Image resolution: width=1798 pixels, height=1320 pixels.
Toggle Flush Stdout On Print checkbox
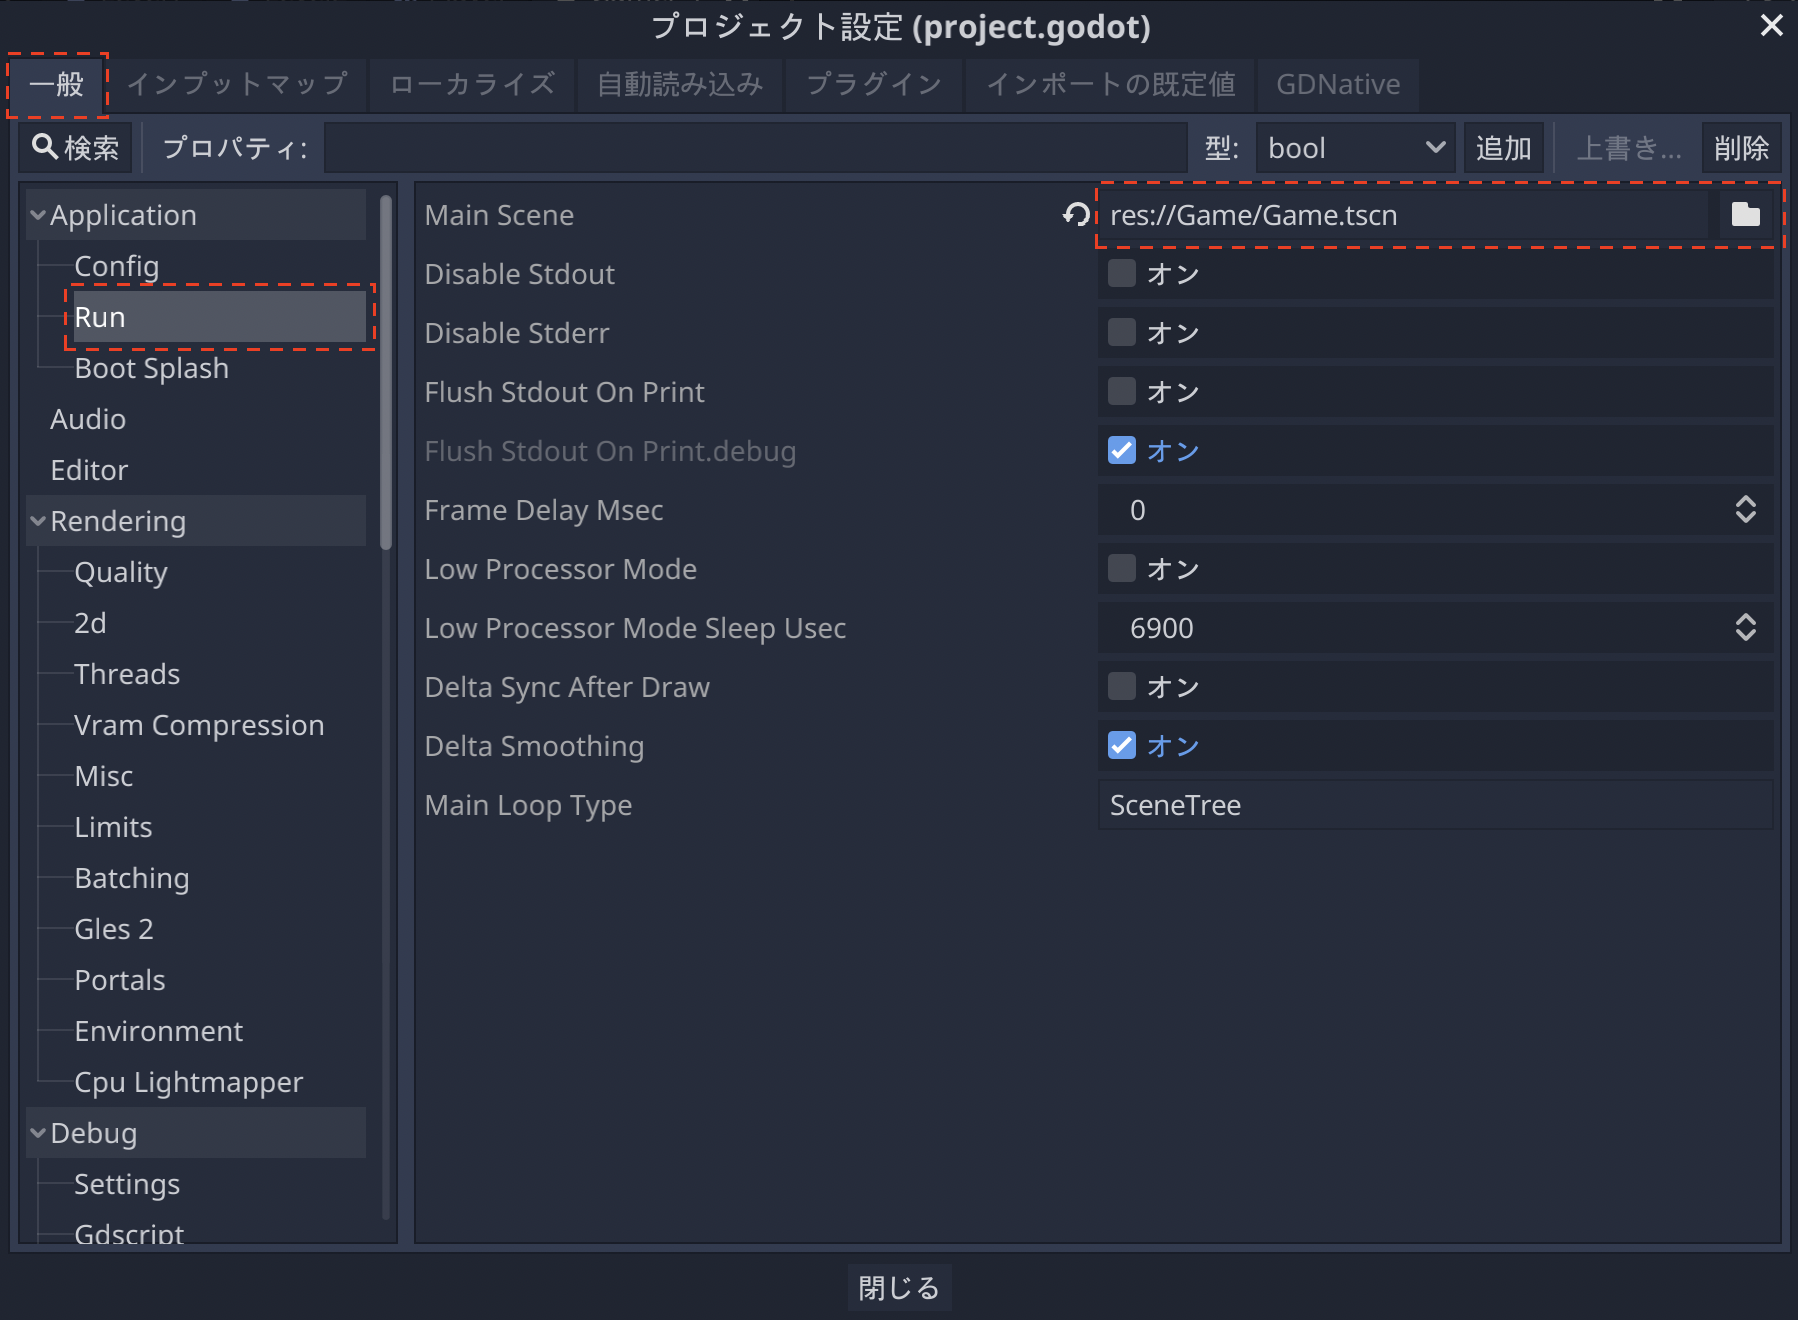(x=1122, y=391)
